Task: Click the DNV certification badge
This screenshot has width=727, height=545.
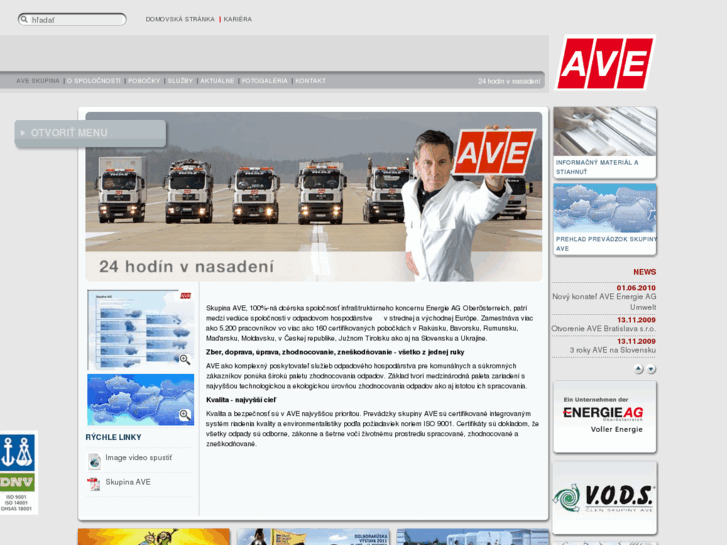Action: [x=18, y=472]
